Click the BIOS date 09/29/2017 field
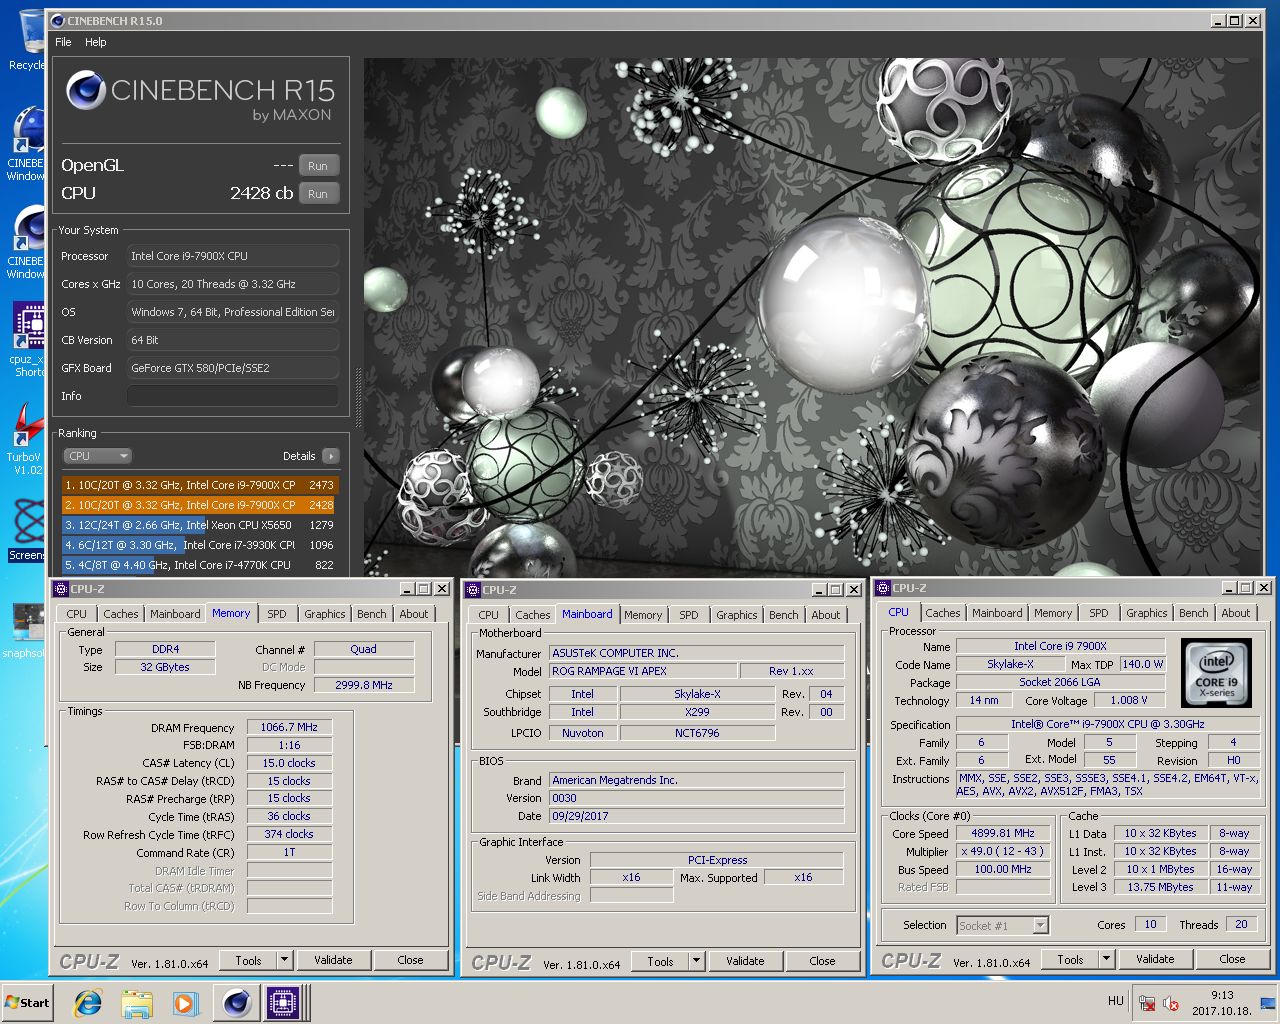The image size is (1280, 1024). point(696,816)
